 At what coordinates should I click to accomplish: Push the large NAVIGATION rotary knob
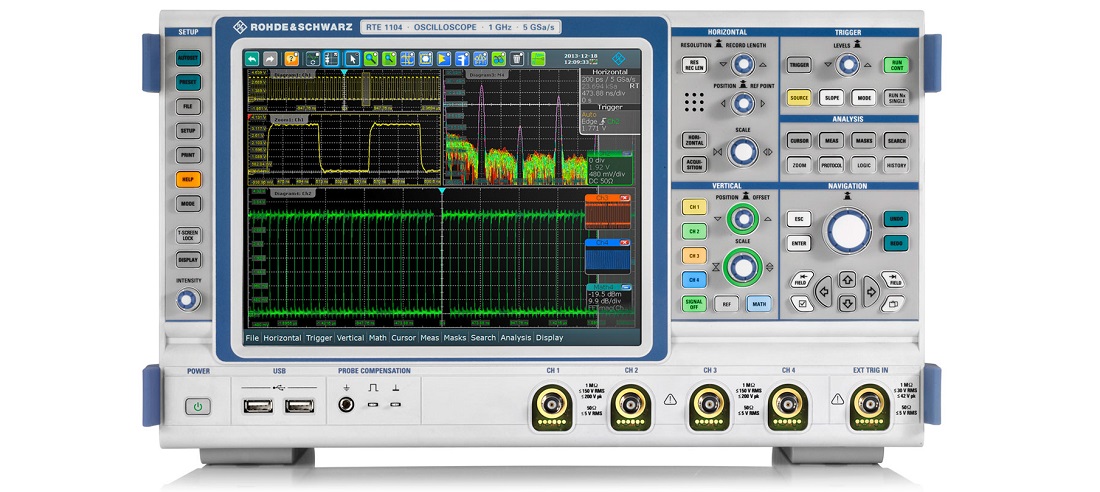847,230
